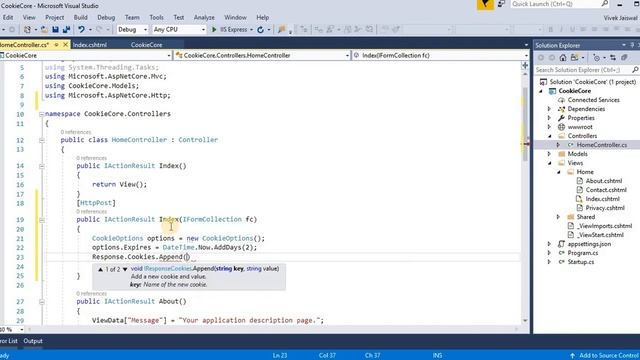Collapse the HomeController class code block
The height and width of the screenshot is (360, 640).
(x=41, y=140)
